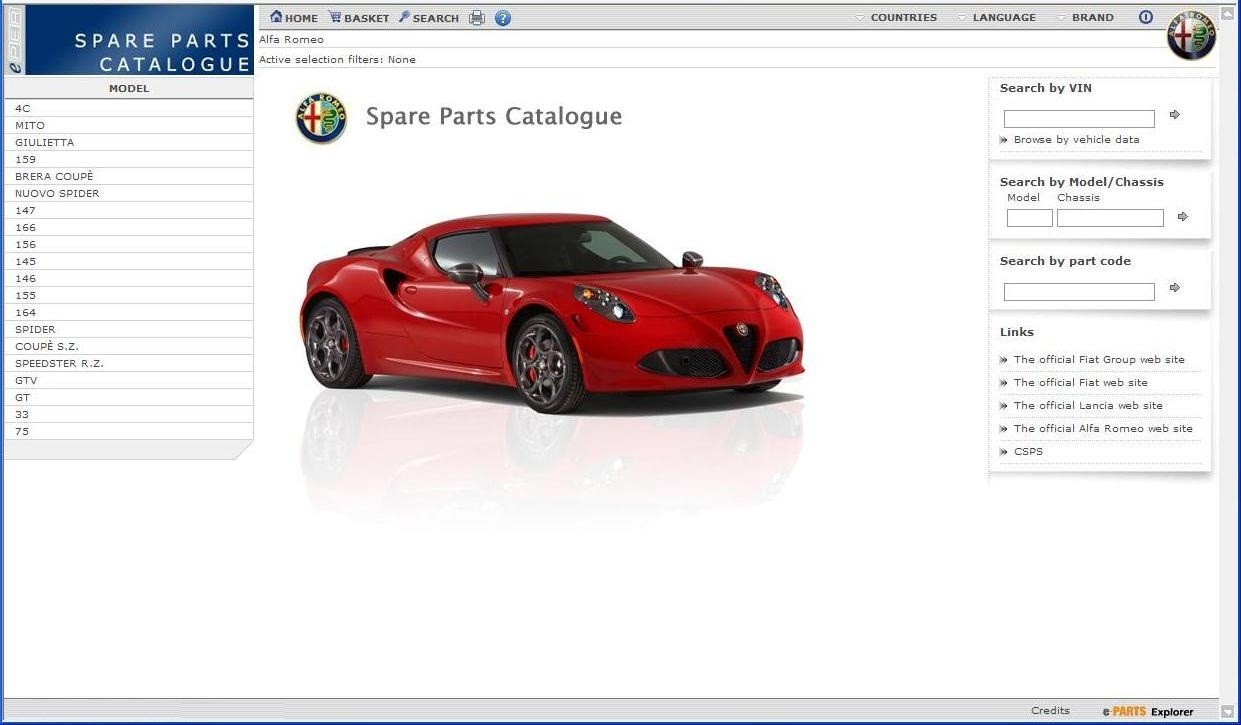Select model 156
The height and width of the screenshot is (725, 1241).
pos(128,244)
